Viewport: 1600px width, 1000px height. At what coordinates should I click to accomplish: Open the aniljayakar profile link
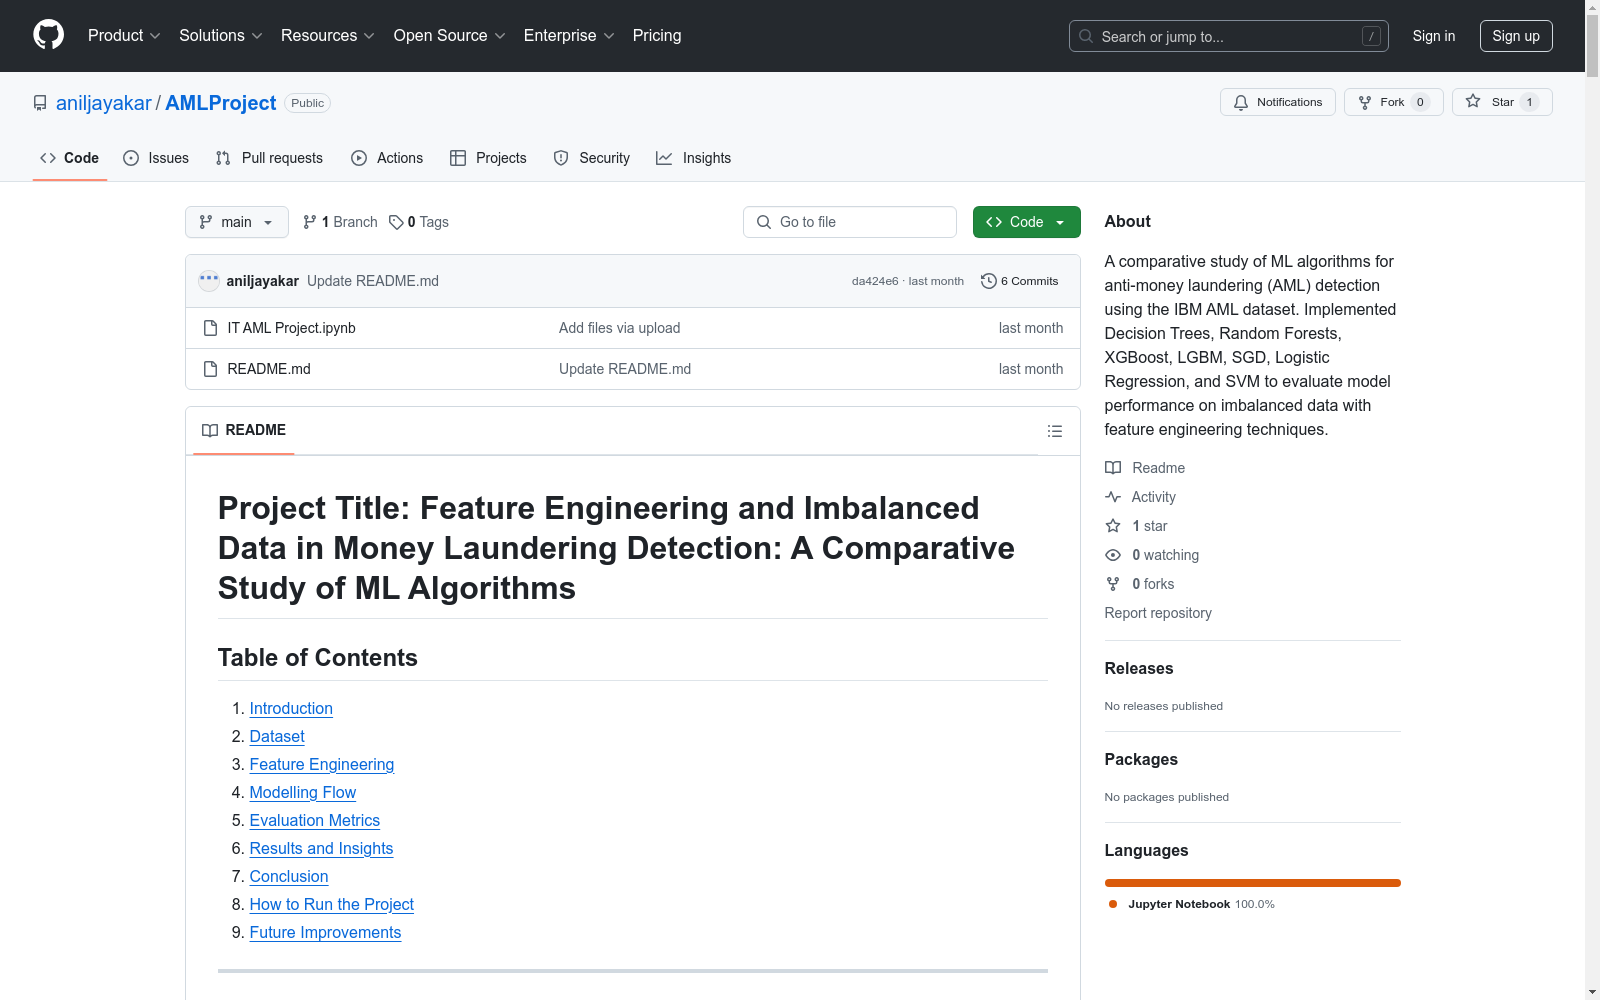point(103,103)
